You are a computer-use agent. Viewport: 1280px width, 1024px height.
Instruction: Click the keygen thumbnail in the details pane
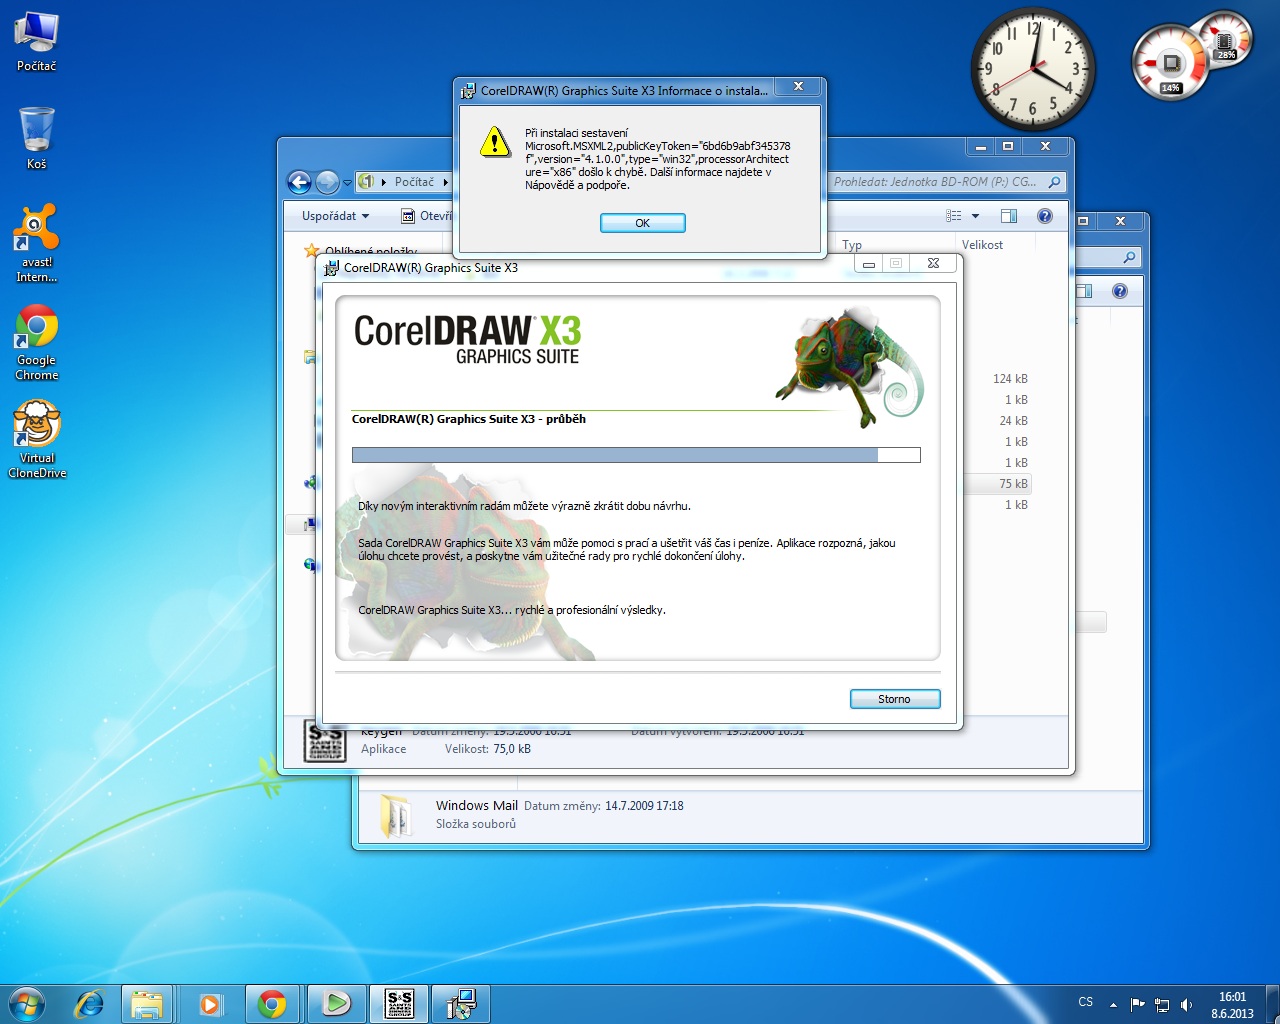point(325,742)
